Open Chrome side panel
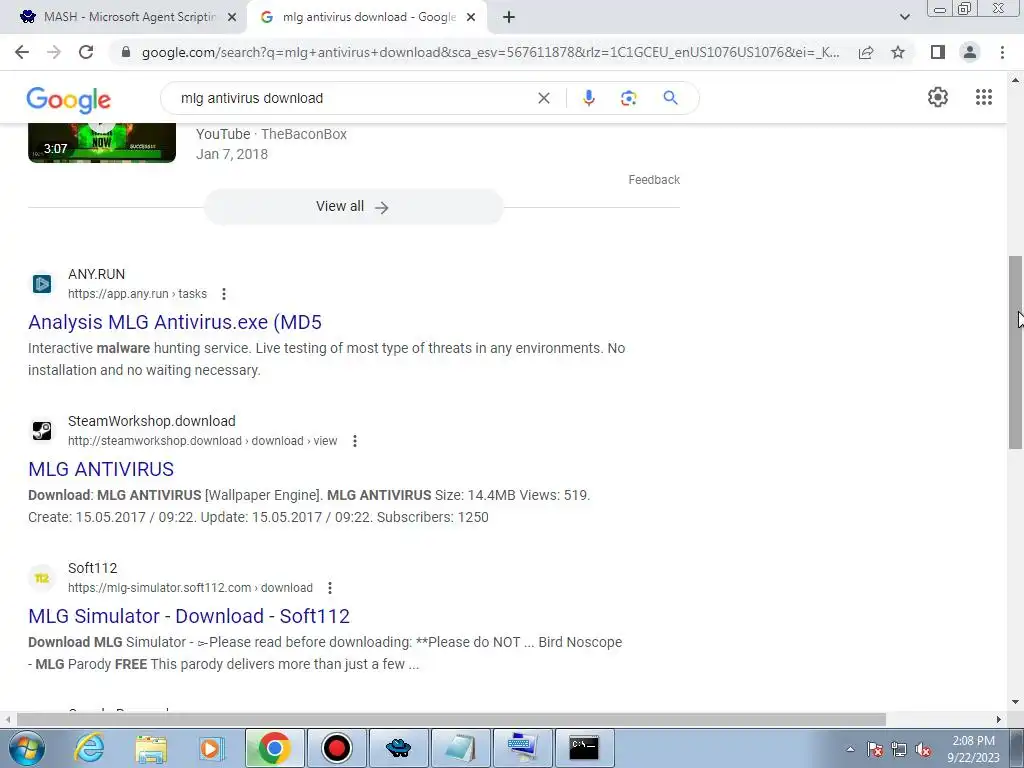The height and width of the screenshot is (768, 1024). point(938,52)
